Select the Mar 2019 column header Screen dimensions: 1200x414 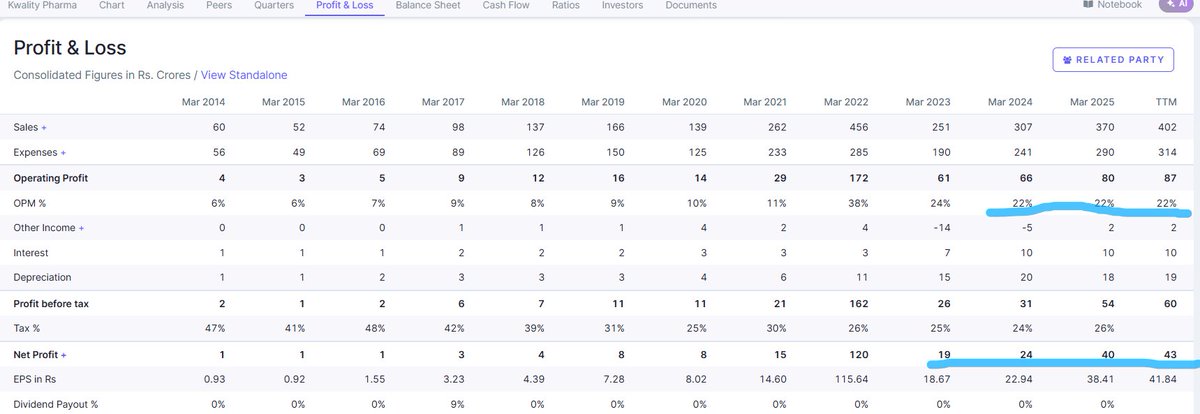[x=604, y=102]
